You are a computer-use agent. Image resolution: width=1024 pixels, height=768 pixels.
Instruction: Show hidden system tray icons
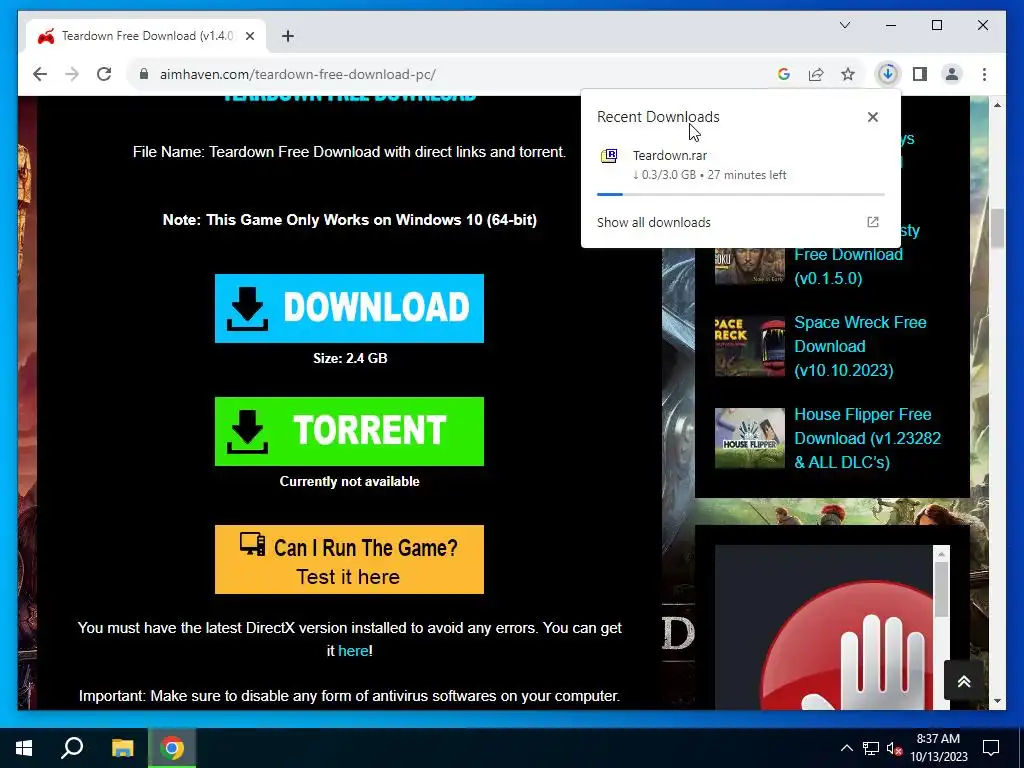pos(846,748)
